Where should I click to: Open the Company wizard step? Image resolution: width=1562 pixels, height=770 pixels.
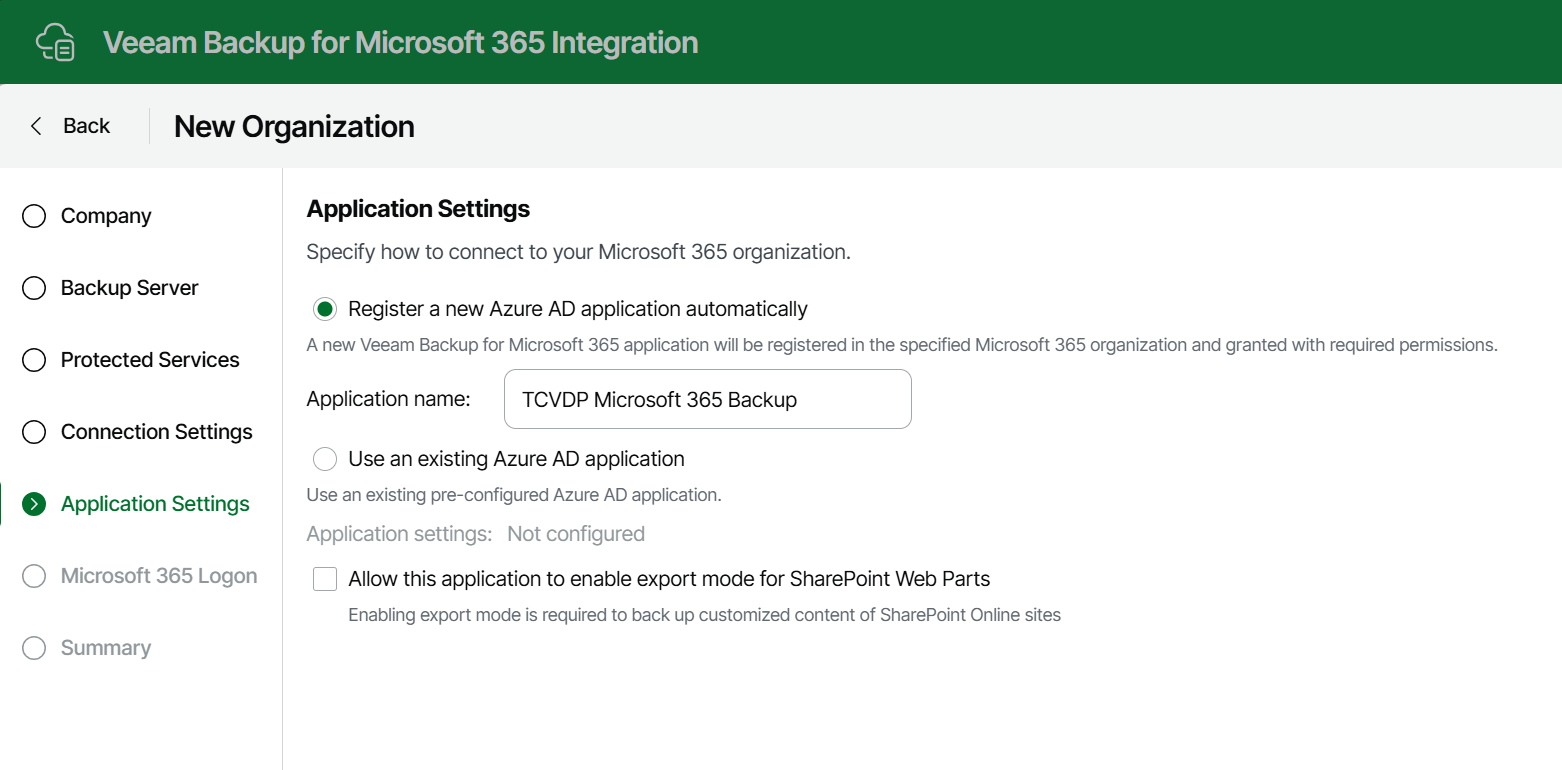tap(106, 217)
